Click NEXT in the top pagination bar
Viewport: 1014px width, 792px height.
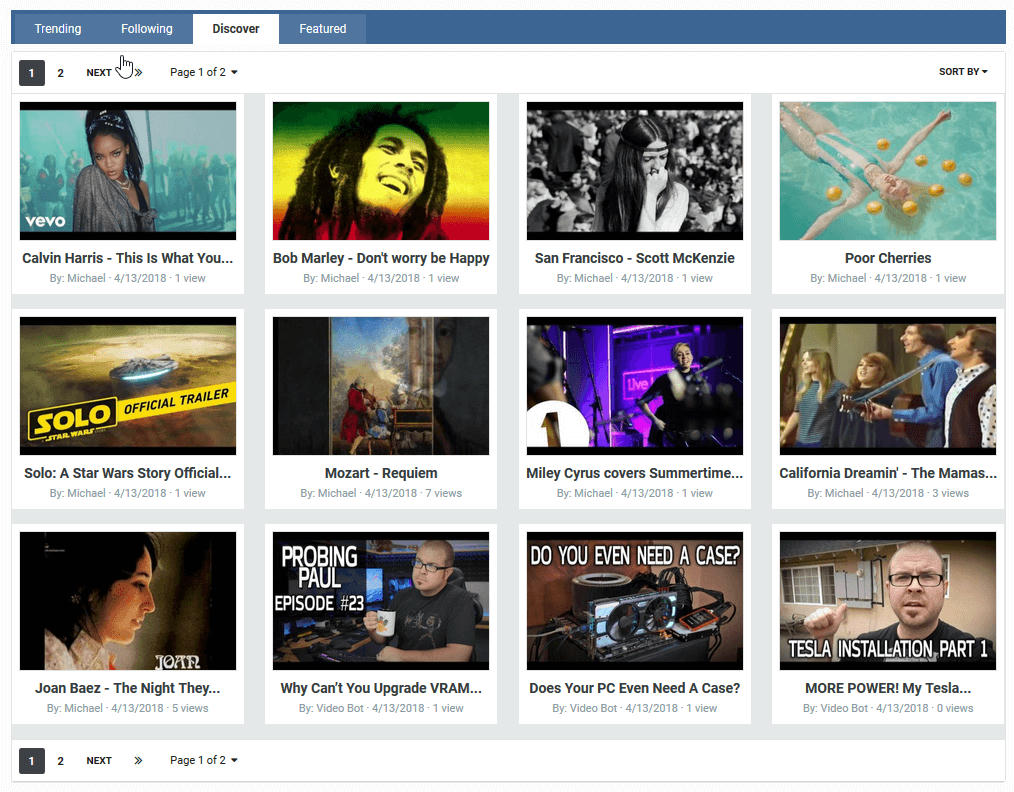99,73
